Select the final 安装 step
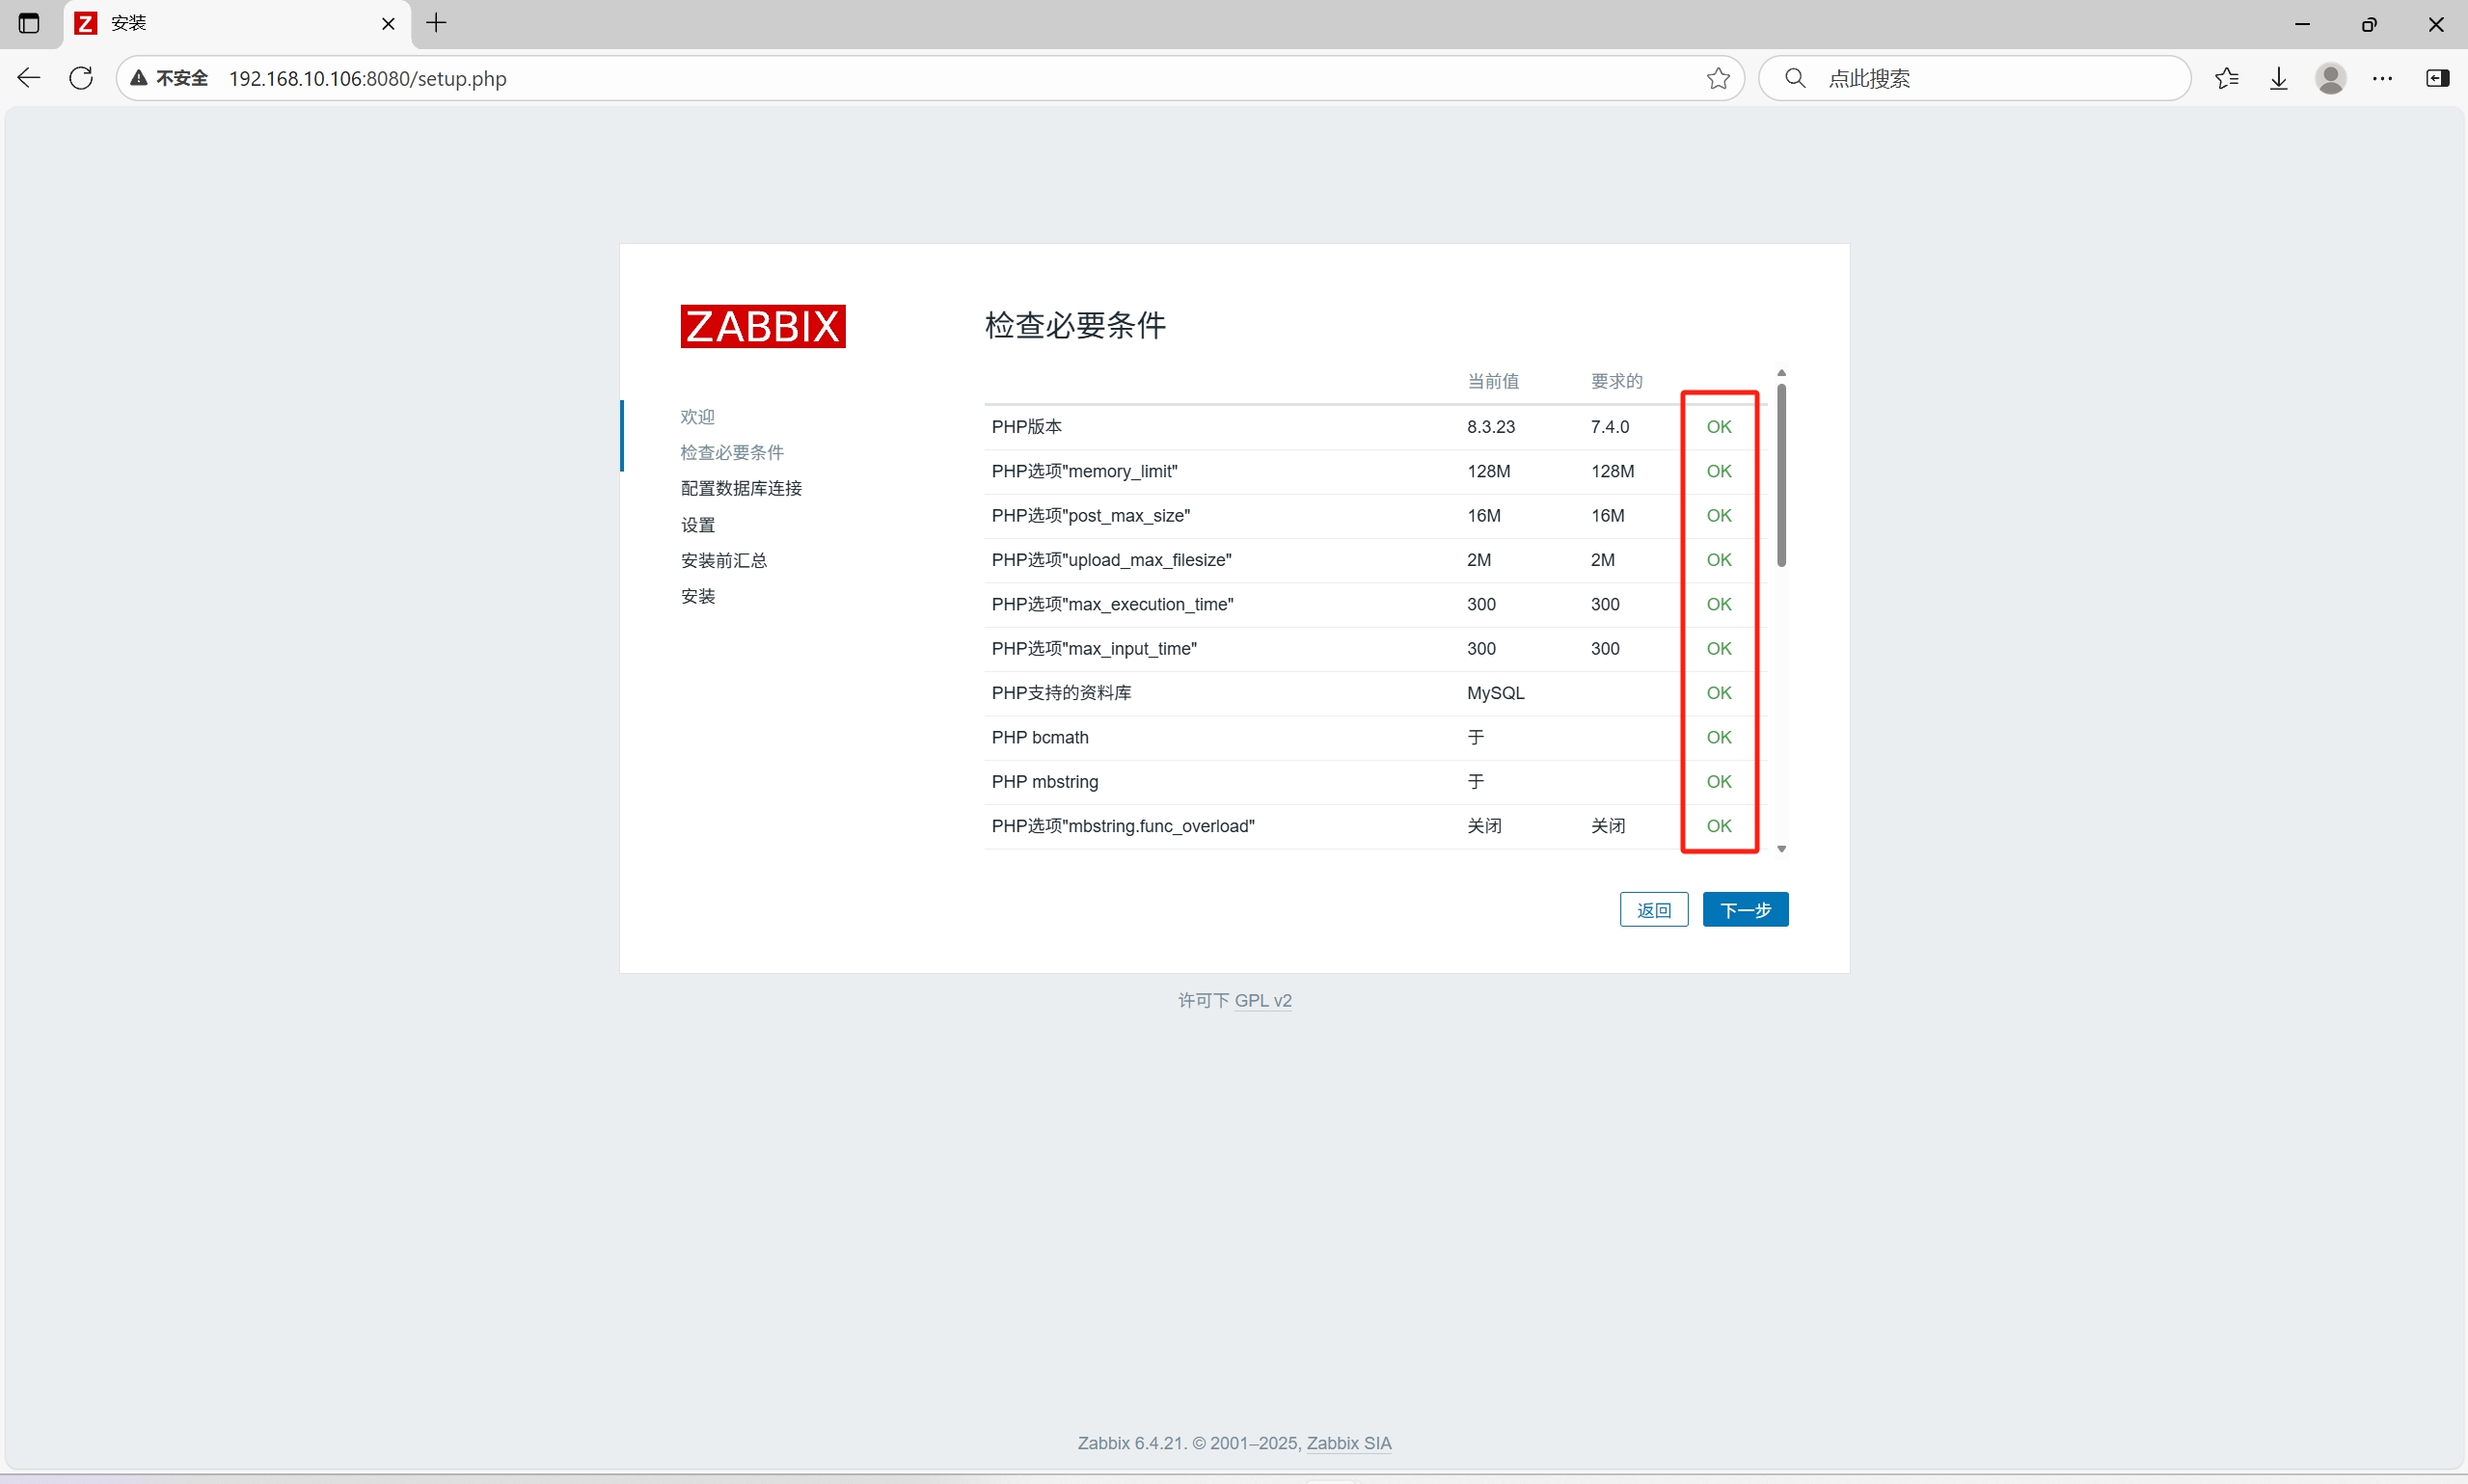The image size is (2468, 1484). point(697,596)
